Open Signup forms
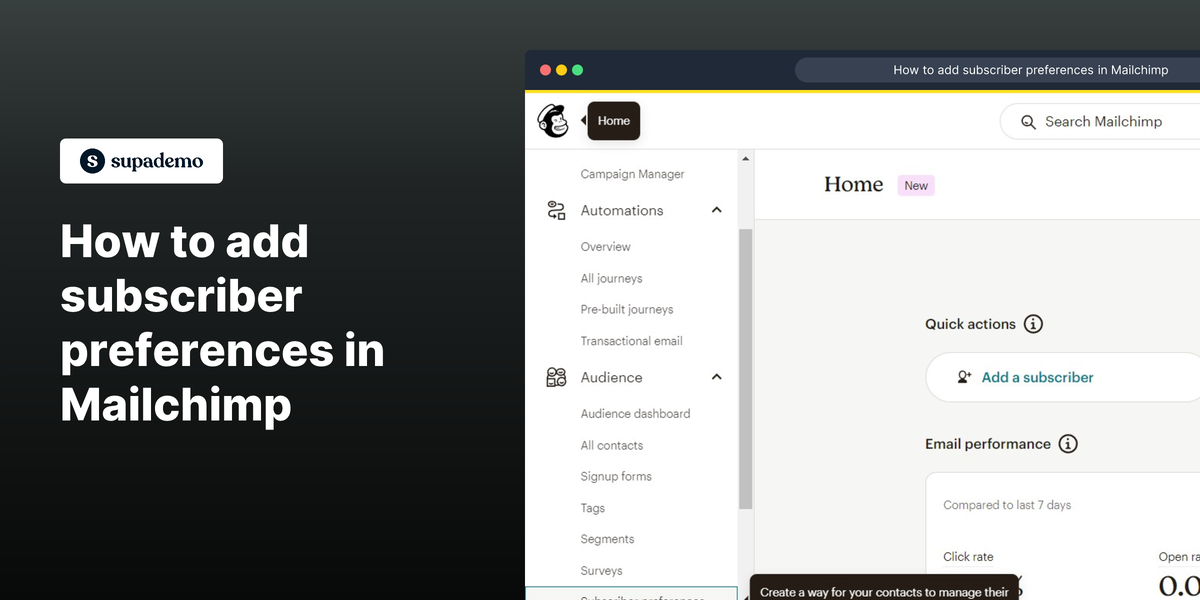This screenshot has height=600, width=1200. pos(616,476)
